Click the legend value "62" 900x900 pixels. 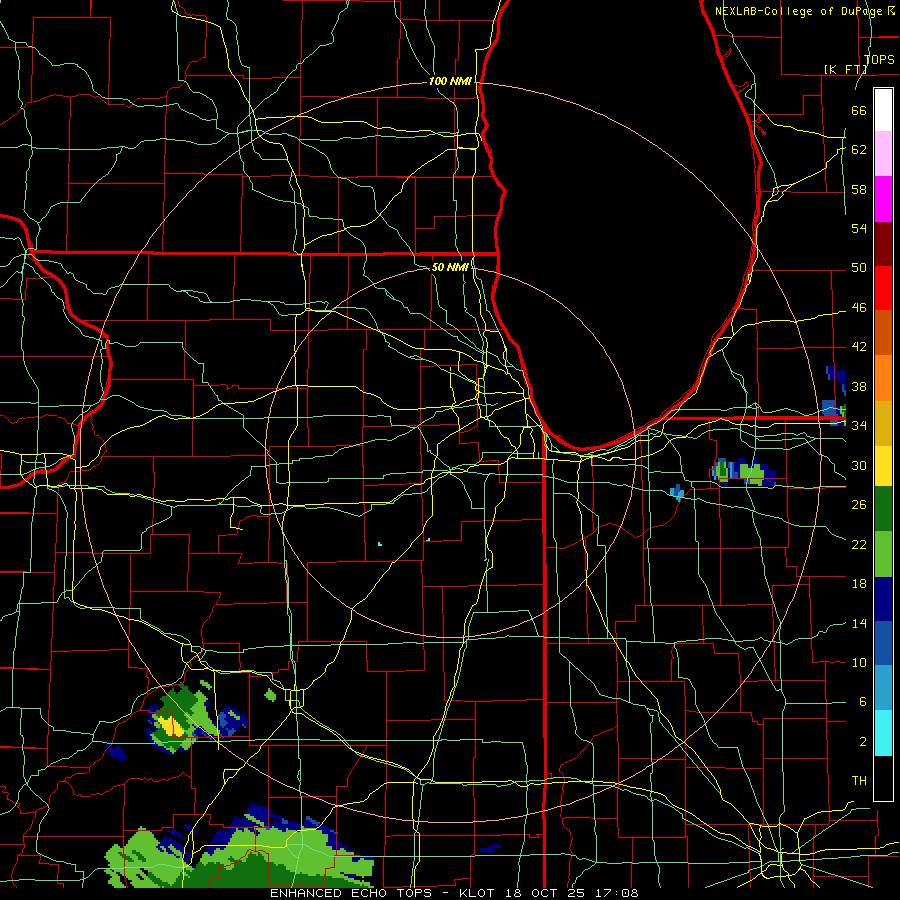pos(859,150)
